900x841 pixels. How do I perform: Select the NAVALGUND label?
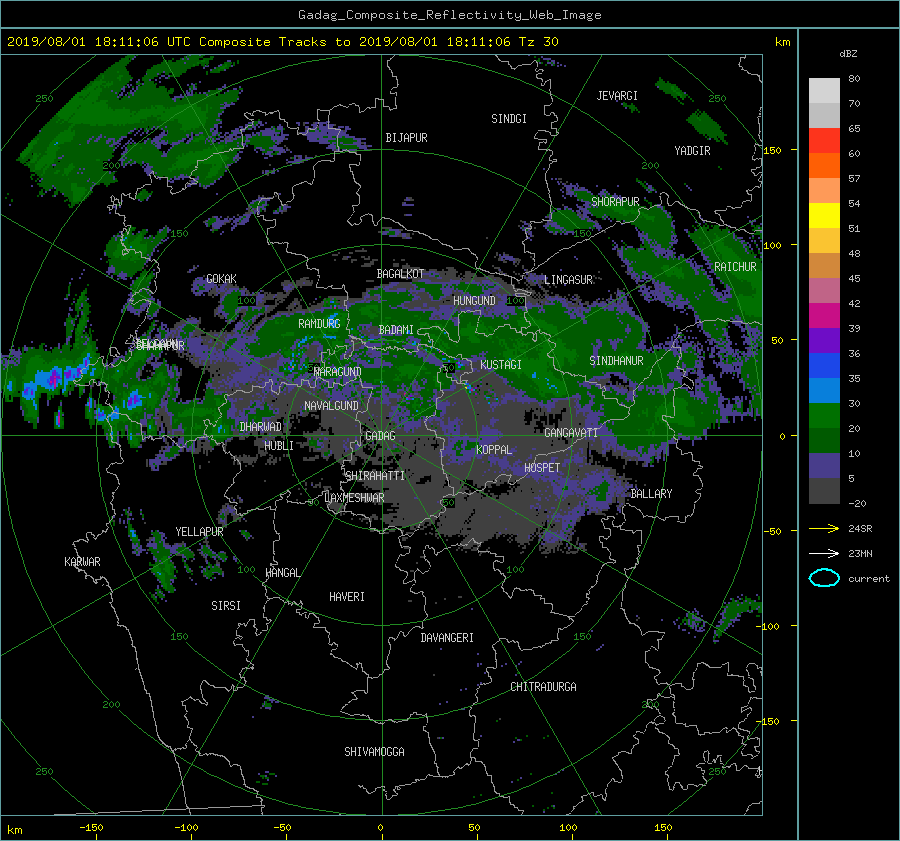331,406
